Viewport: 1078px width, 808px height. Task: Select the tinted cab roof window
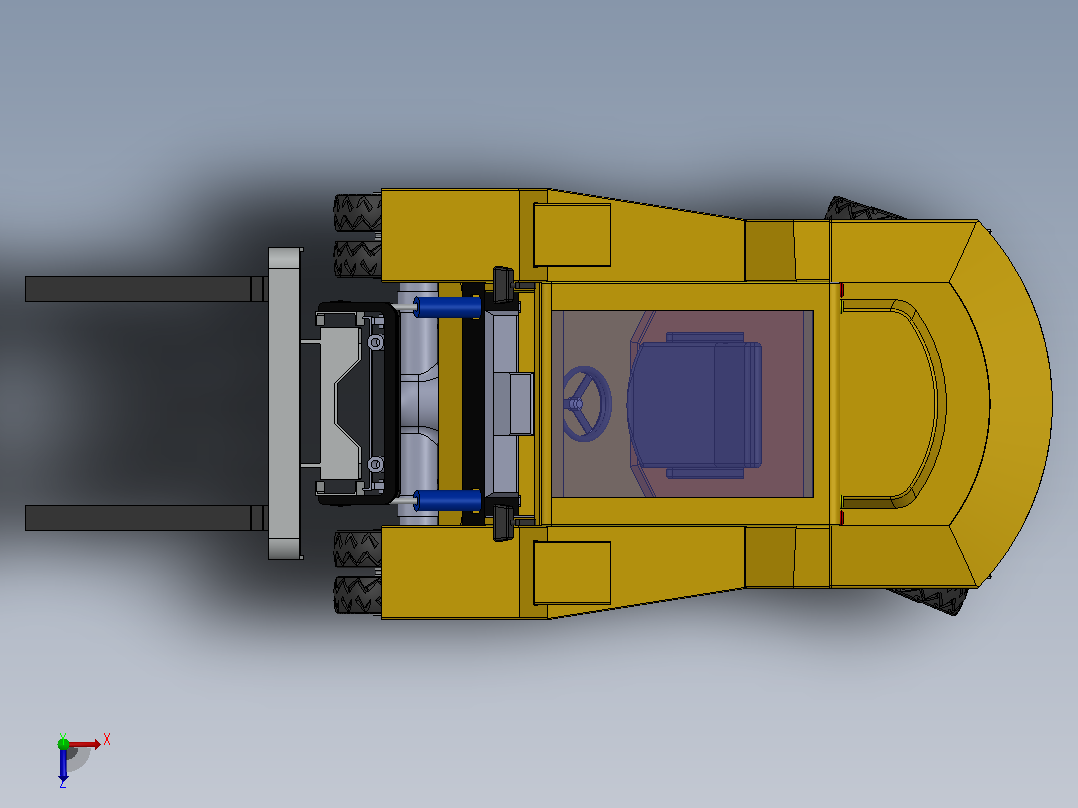tap(682, 404)
